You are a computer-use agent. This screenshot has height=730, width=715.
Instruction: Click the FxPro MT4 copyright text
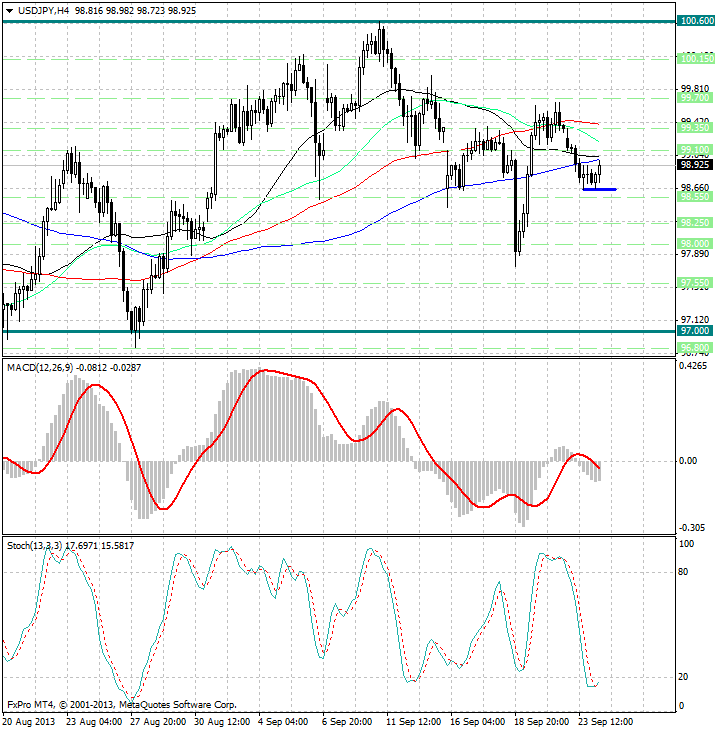tap(121, 705)
